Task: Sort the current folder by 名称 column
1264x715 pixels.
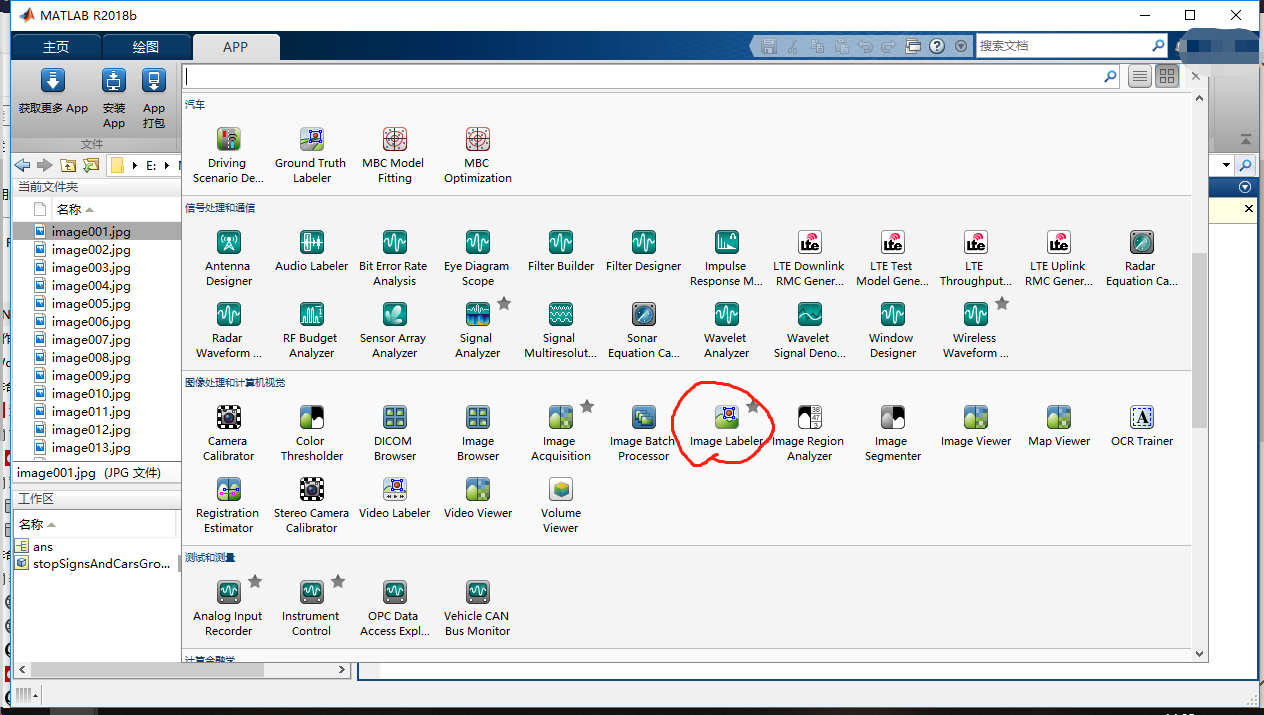Action: click(x=75, y=210)
